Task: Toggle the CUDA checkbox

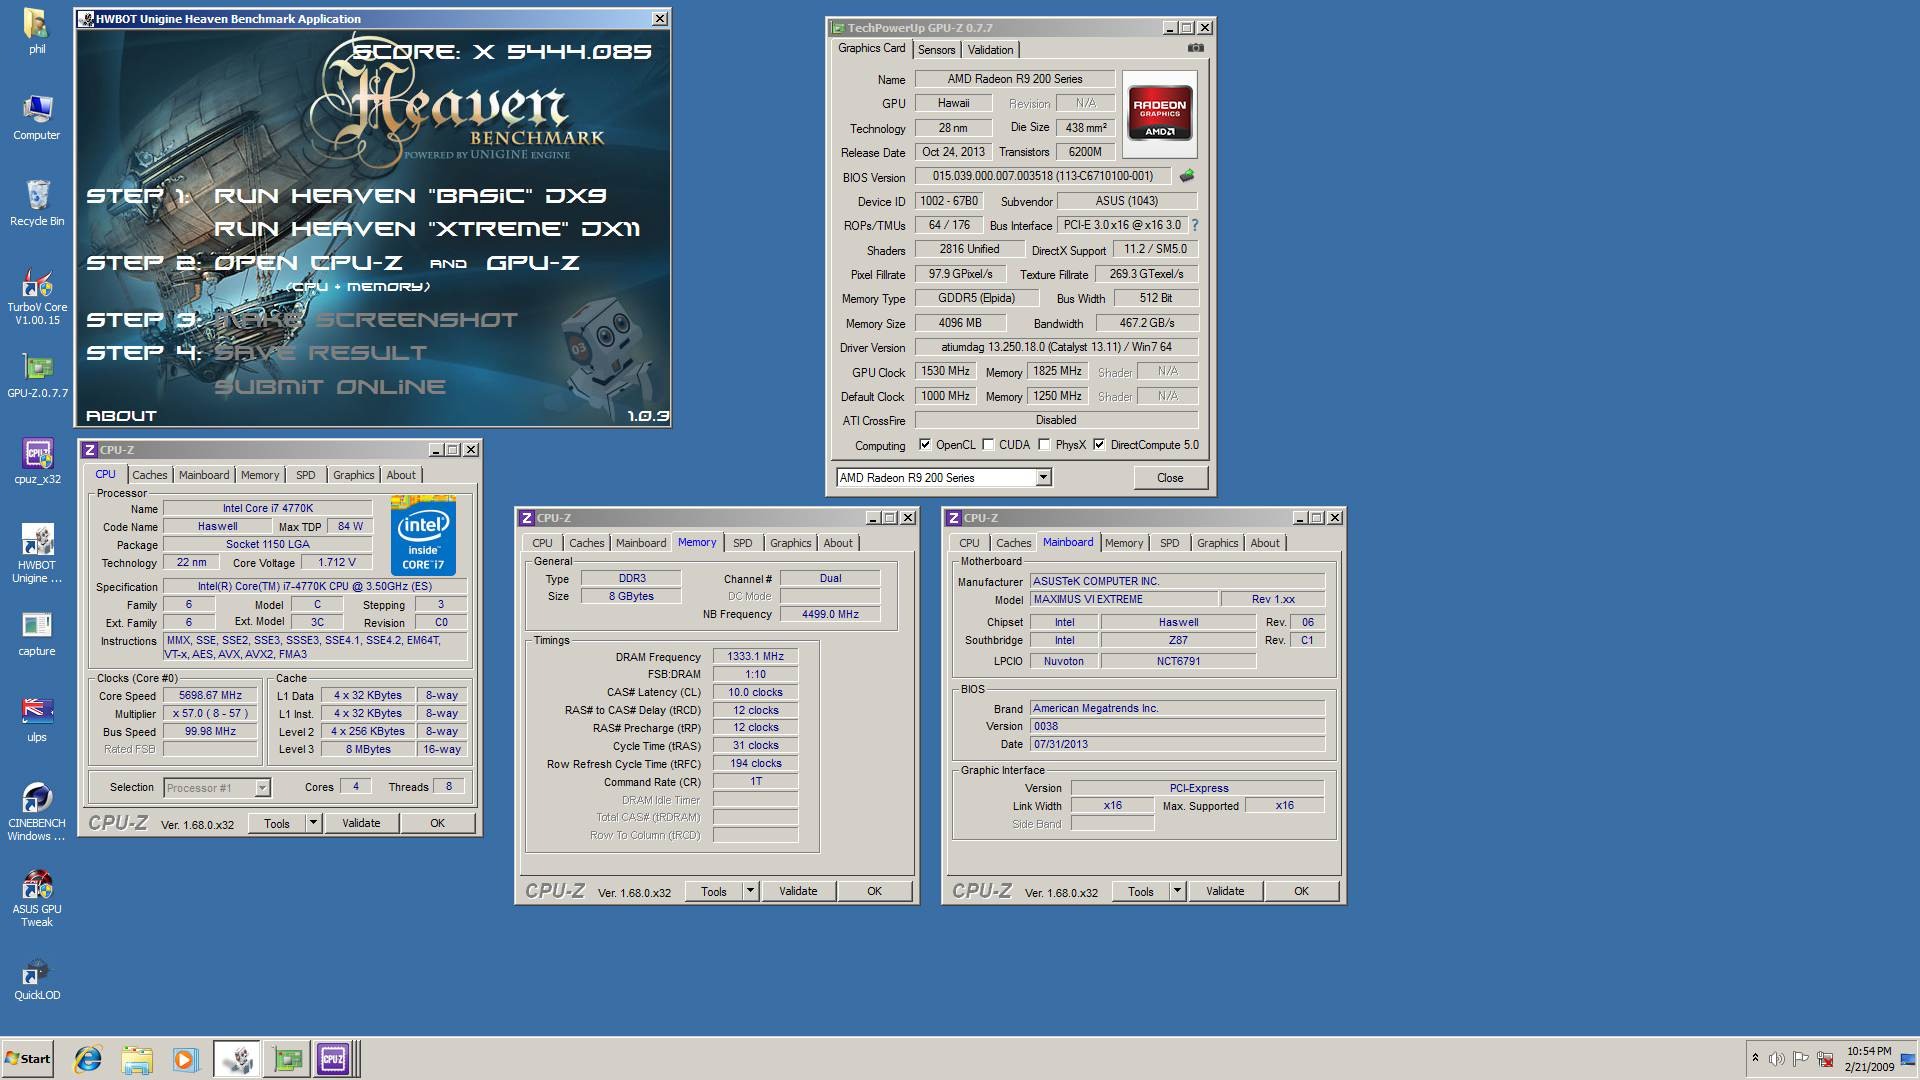Action: pos(988,445)
